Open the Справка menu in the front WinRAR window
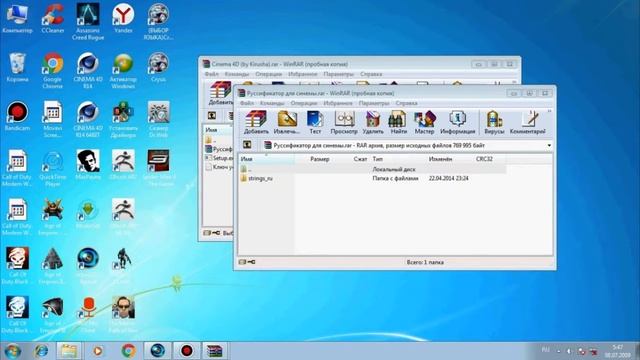 click(407, 103)
